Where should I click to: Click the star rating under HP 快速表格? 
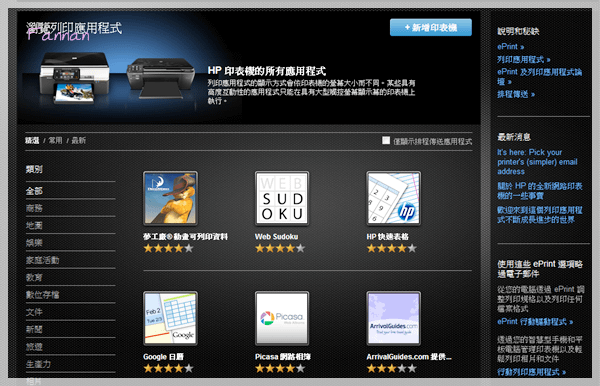(391, 249)
